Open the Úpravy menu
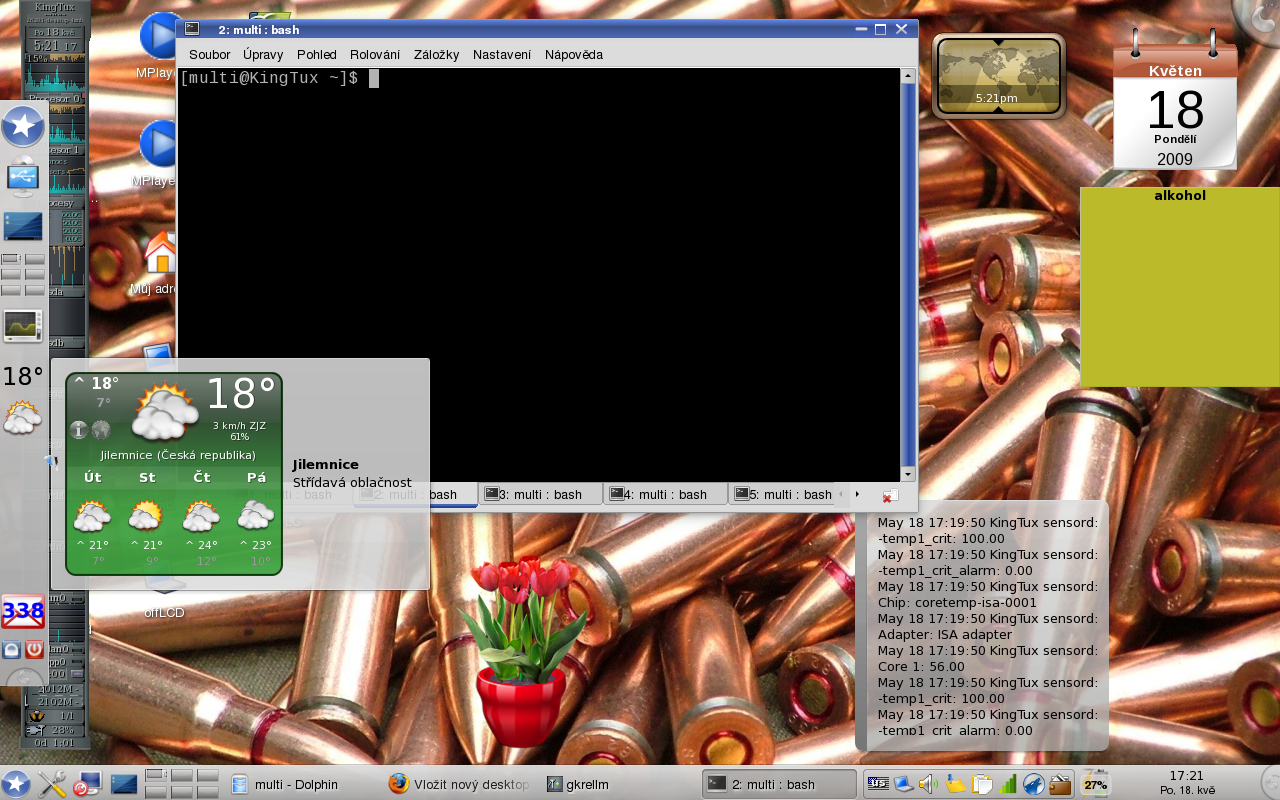Viewport: 1280px width, 800px height. 263,55
